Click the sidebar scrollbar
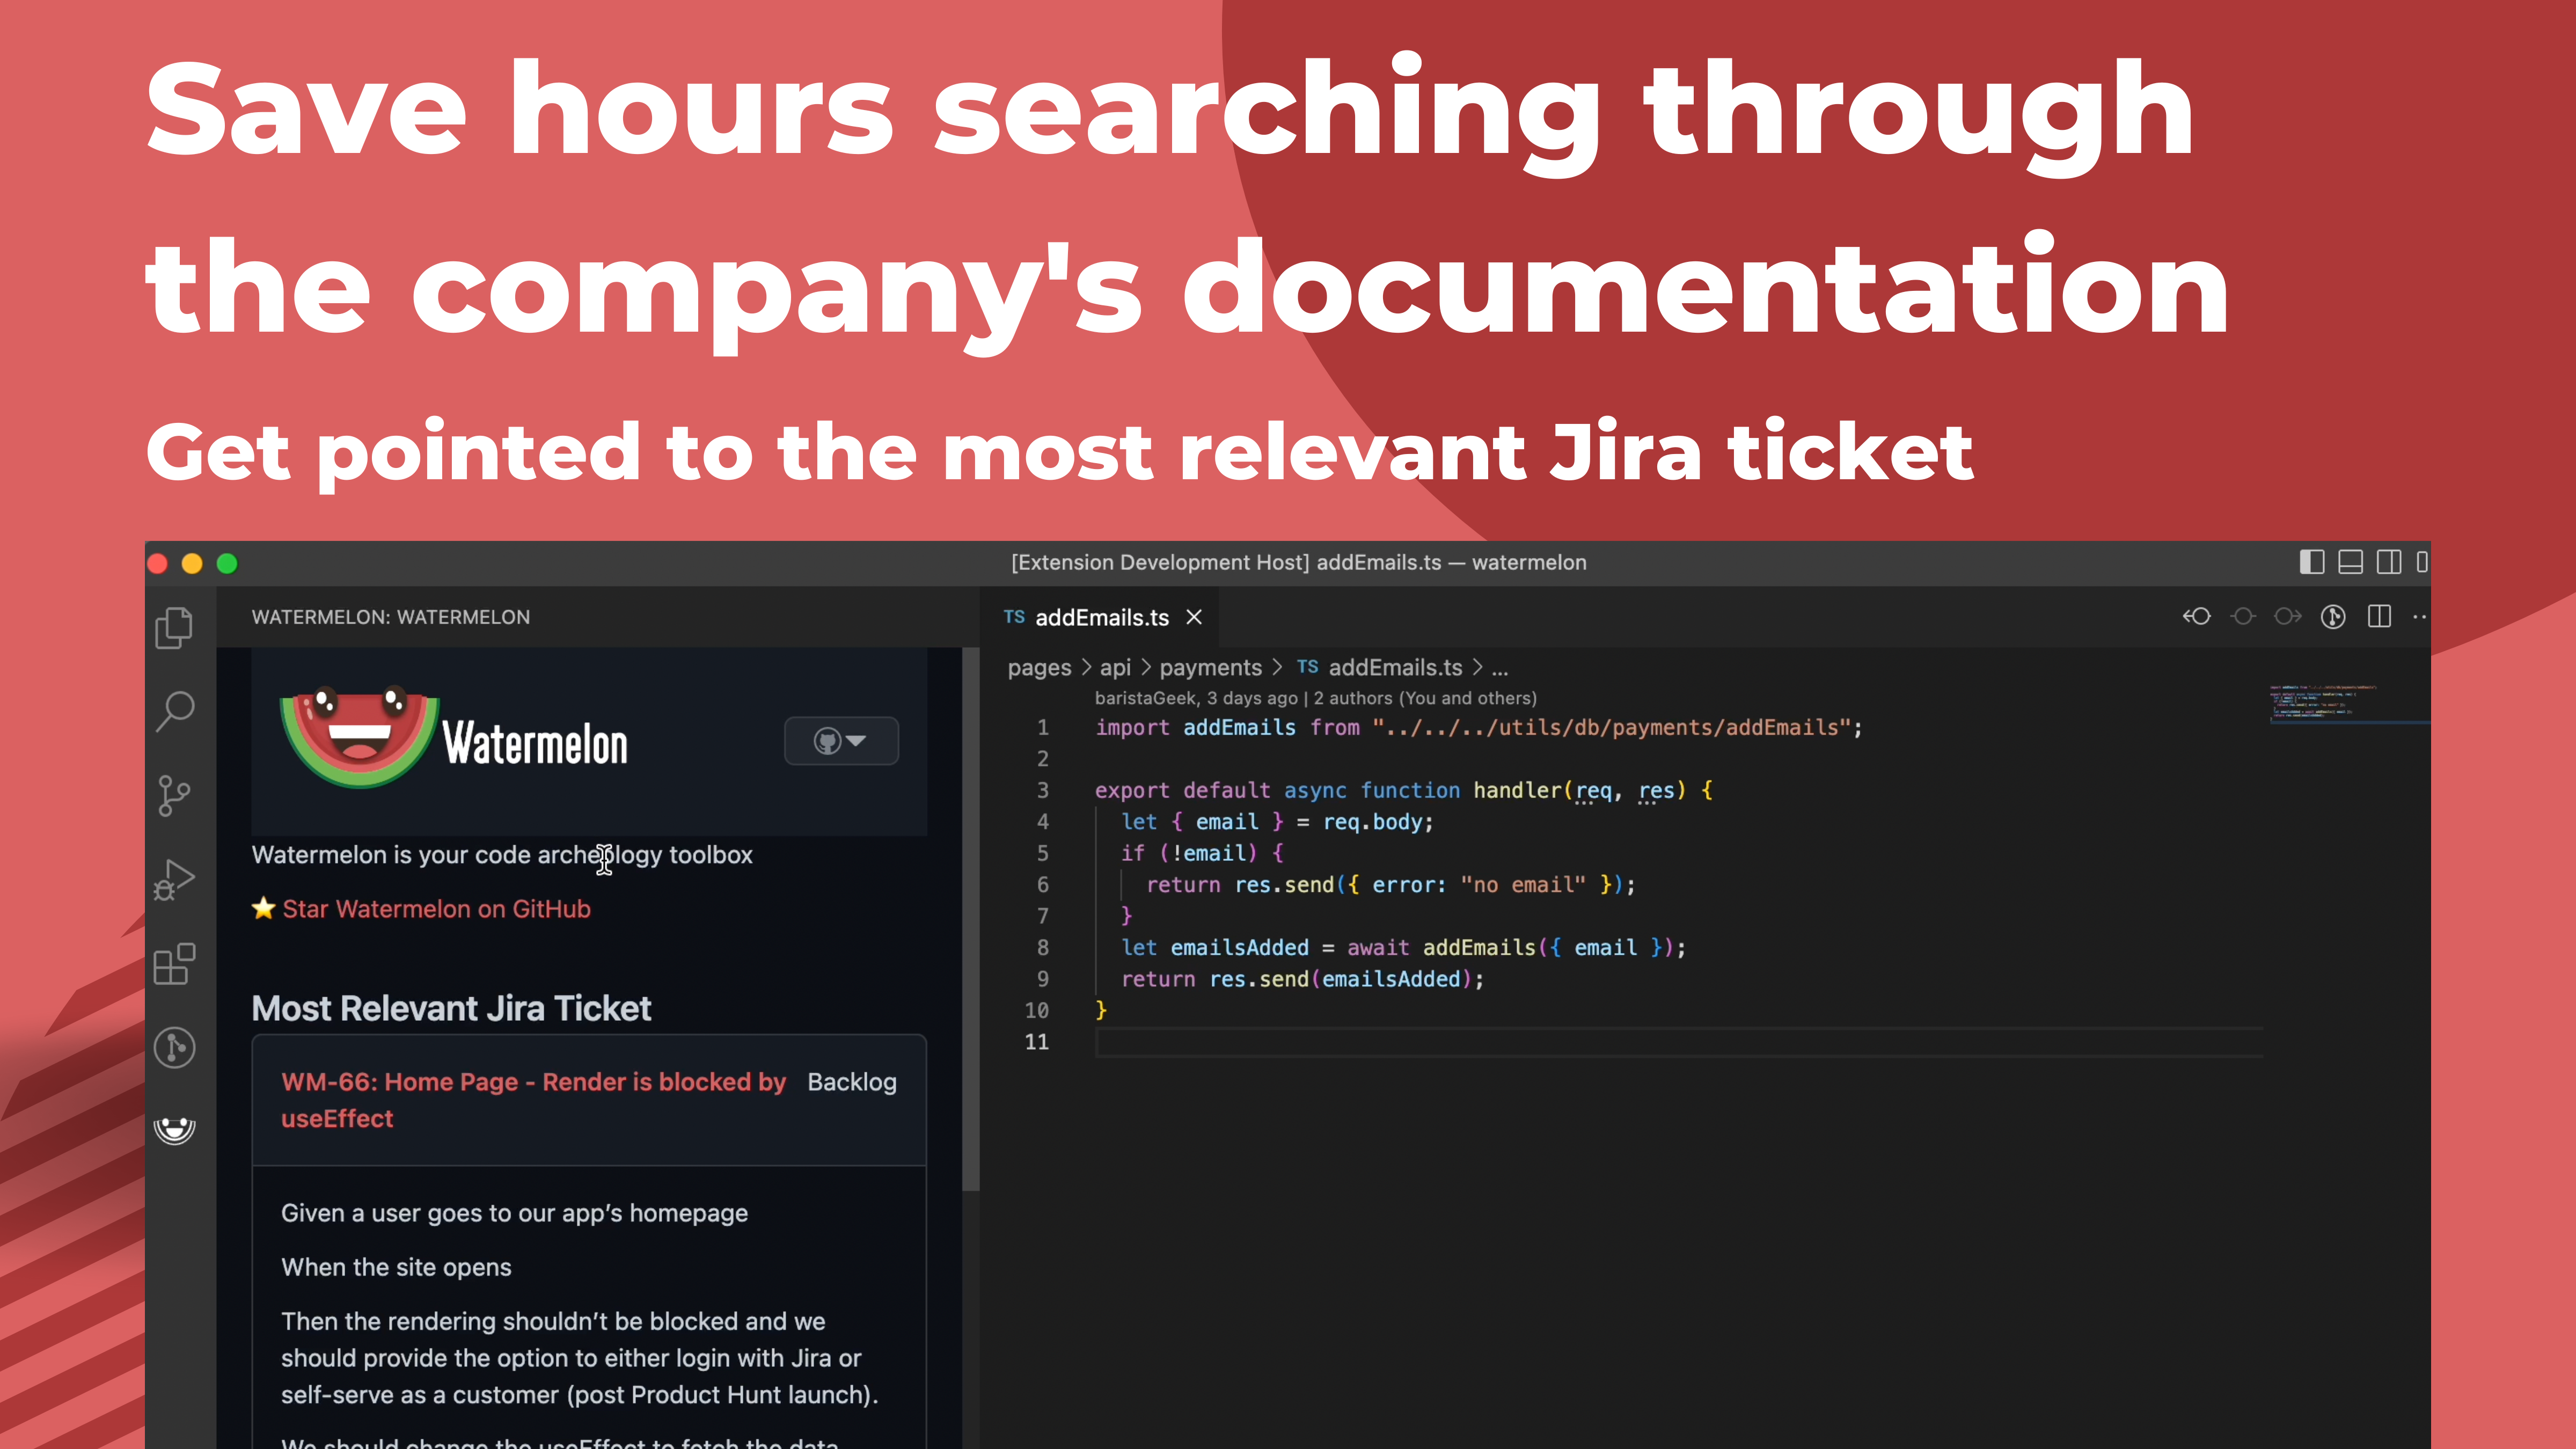This screenshot has width=2576, height=1449. click(x=970, y=918)
